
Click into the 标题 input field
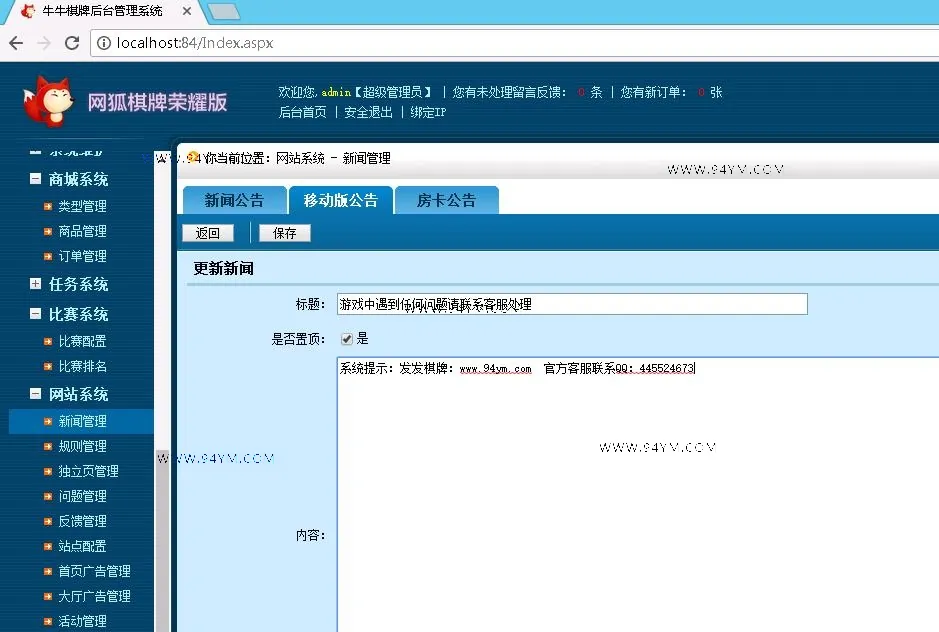(572, 304)
